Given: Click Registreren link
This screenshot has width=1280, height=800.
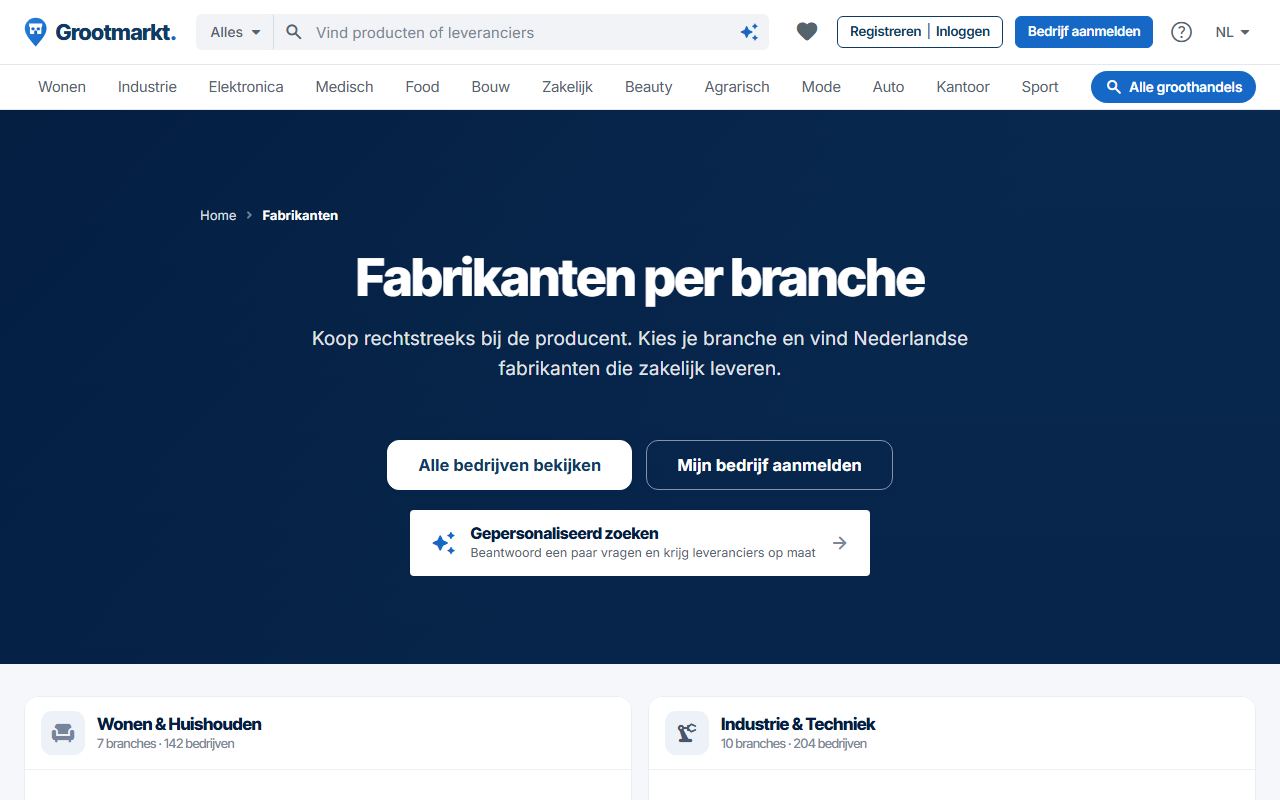Looking at the screenshot, I should (x=885, y=32).
